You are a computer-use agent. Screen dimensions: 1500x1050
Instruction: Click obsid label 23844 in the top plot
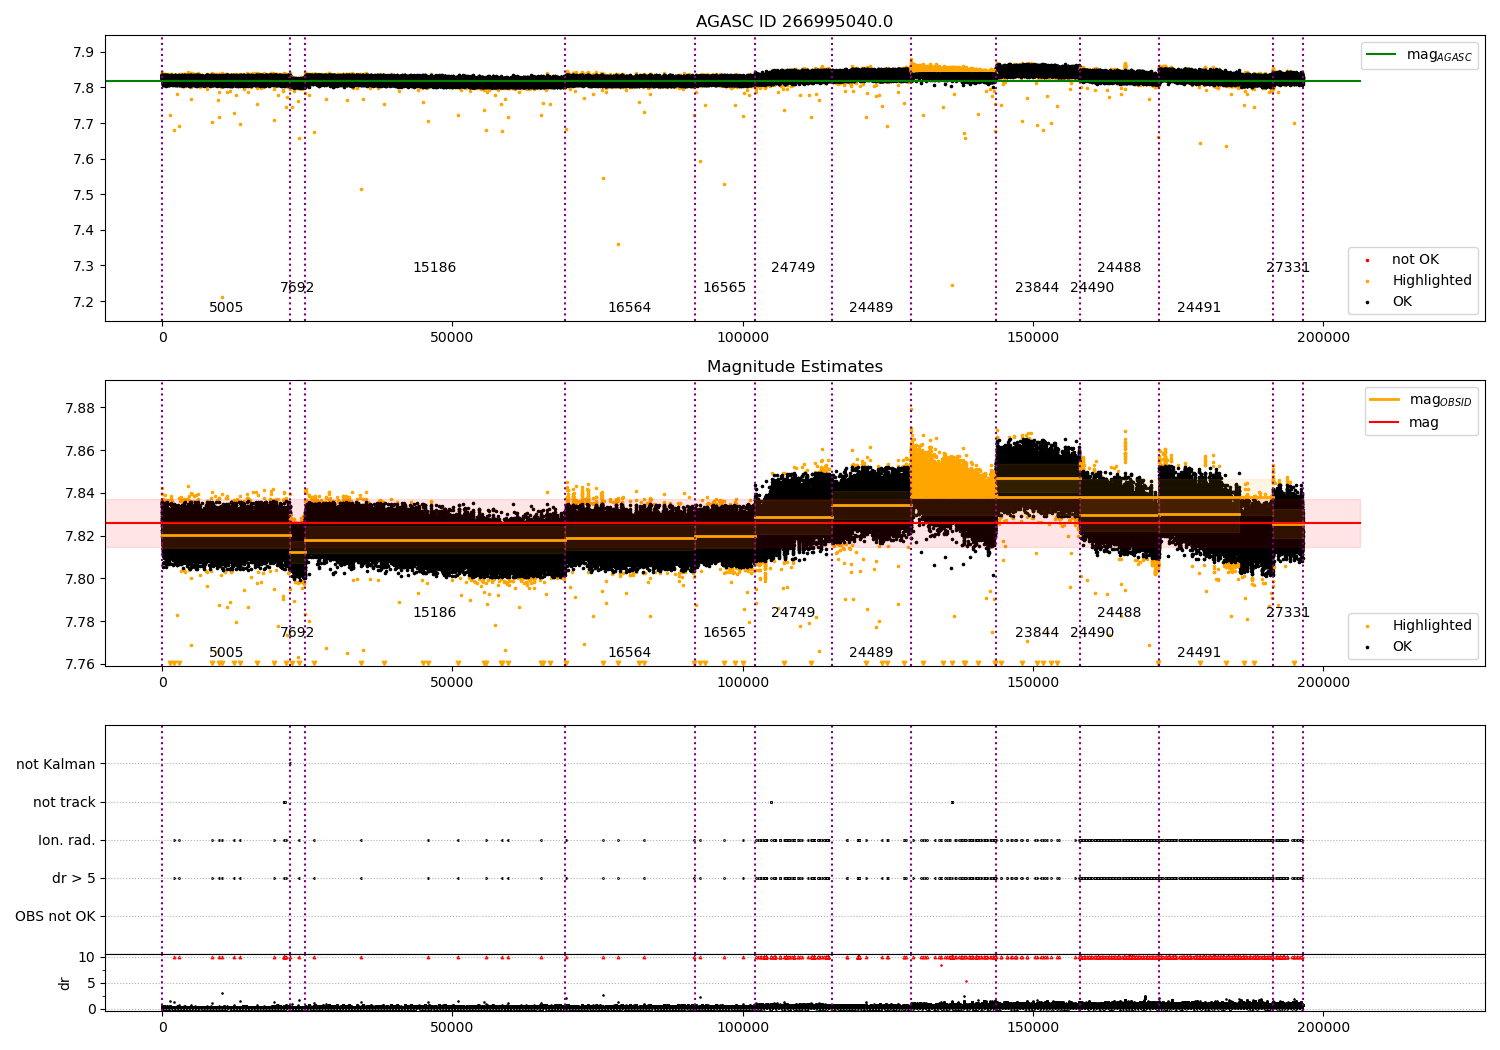point(1037,288)
